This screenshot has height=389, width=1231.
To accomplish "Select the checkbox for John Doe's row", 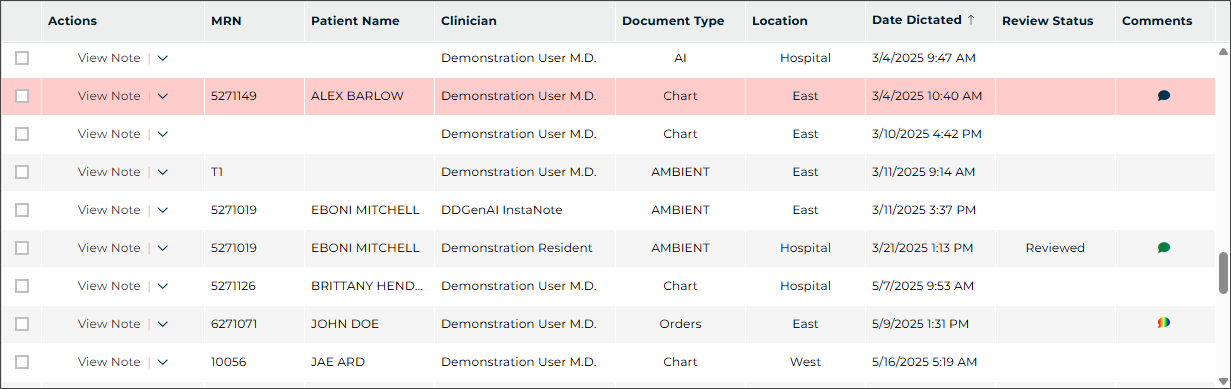I will tap(22, 324).
